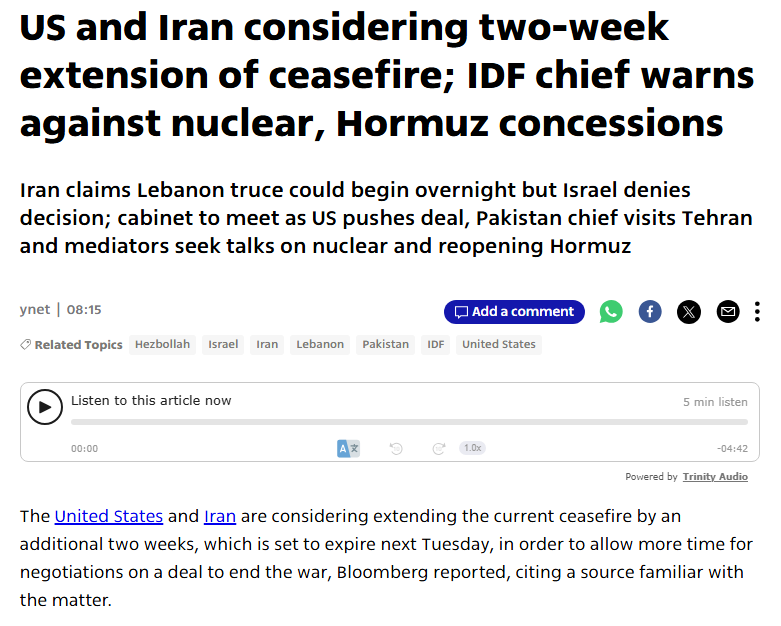Open the United States link in the article
The image size is (781, 626).
pyautogui.click(x=108, y=516)
